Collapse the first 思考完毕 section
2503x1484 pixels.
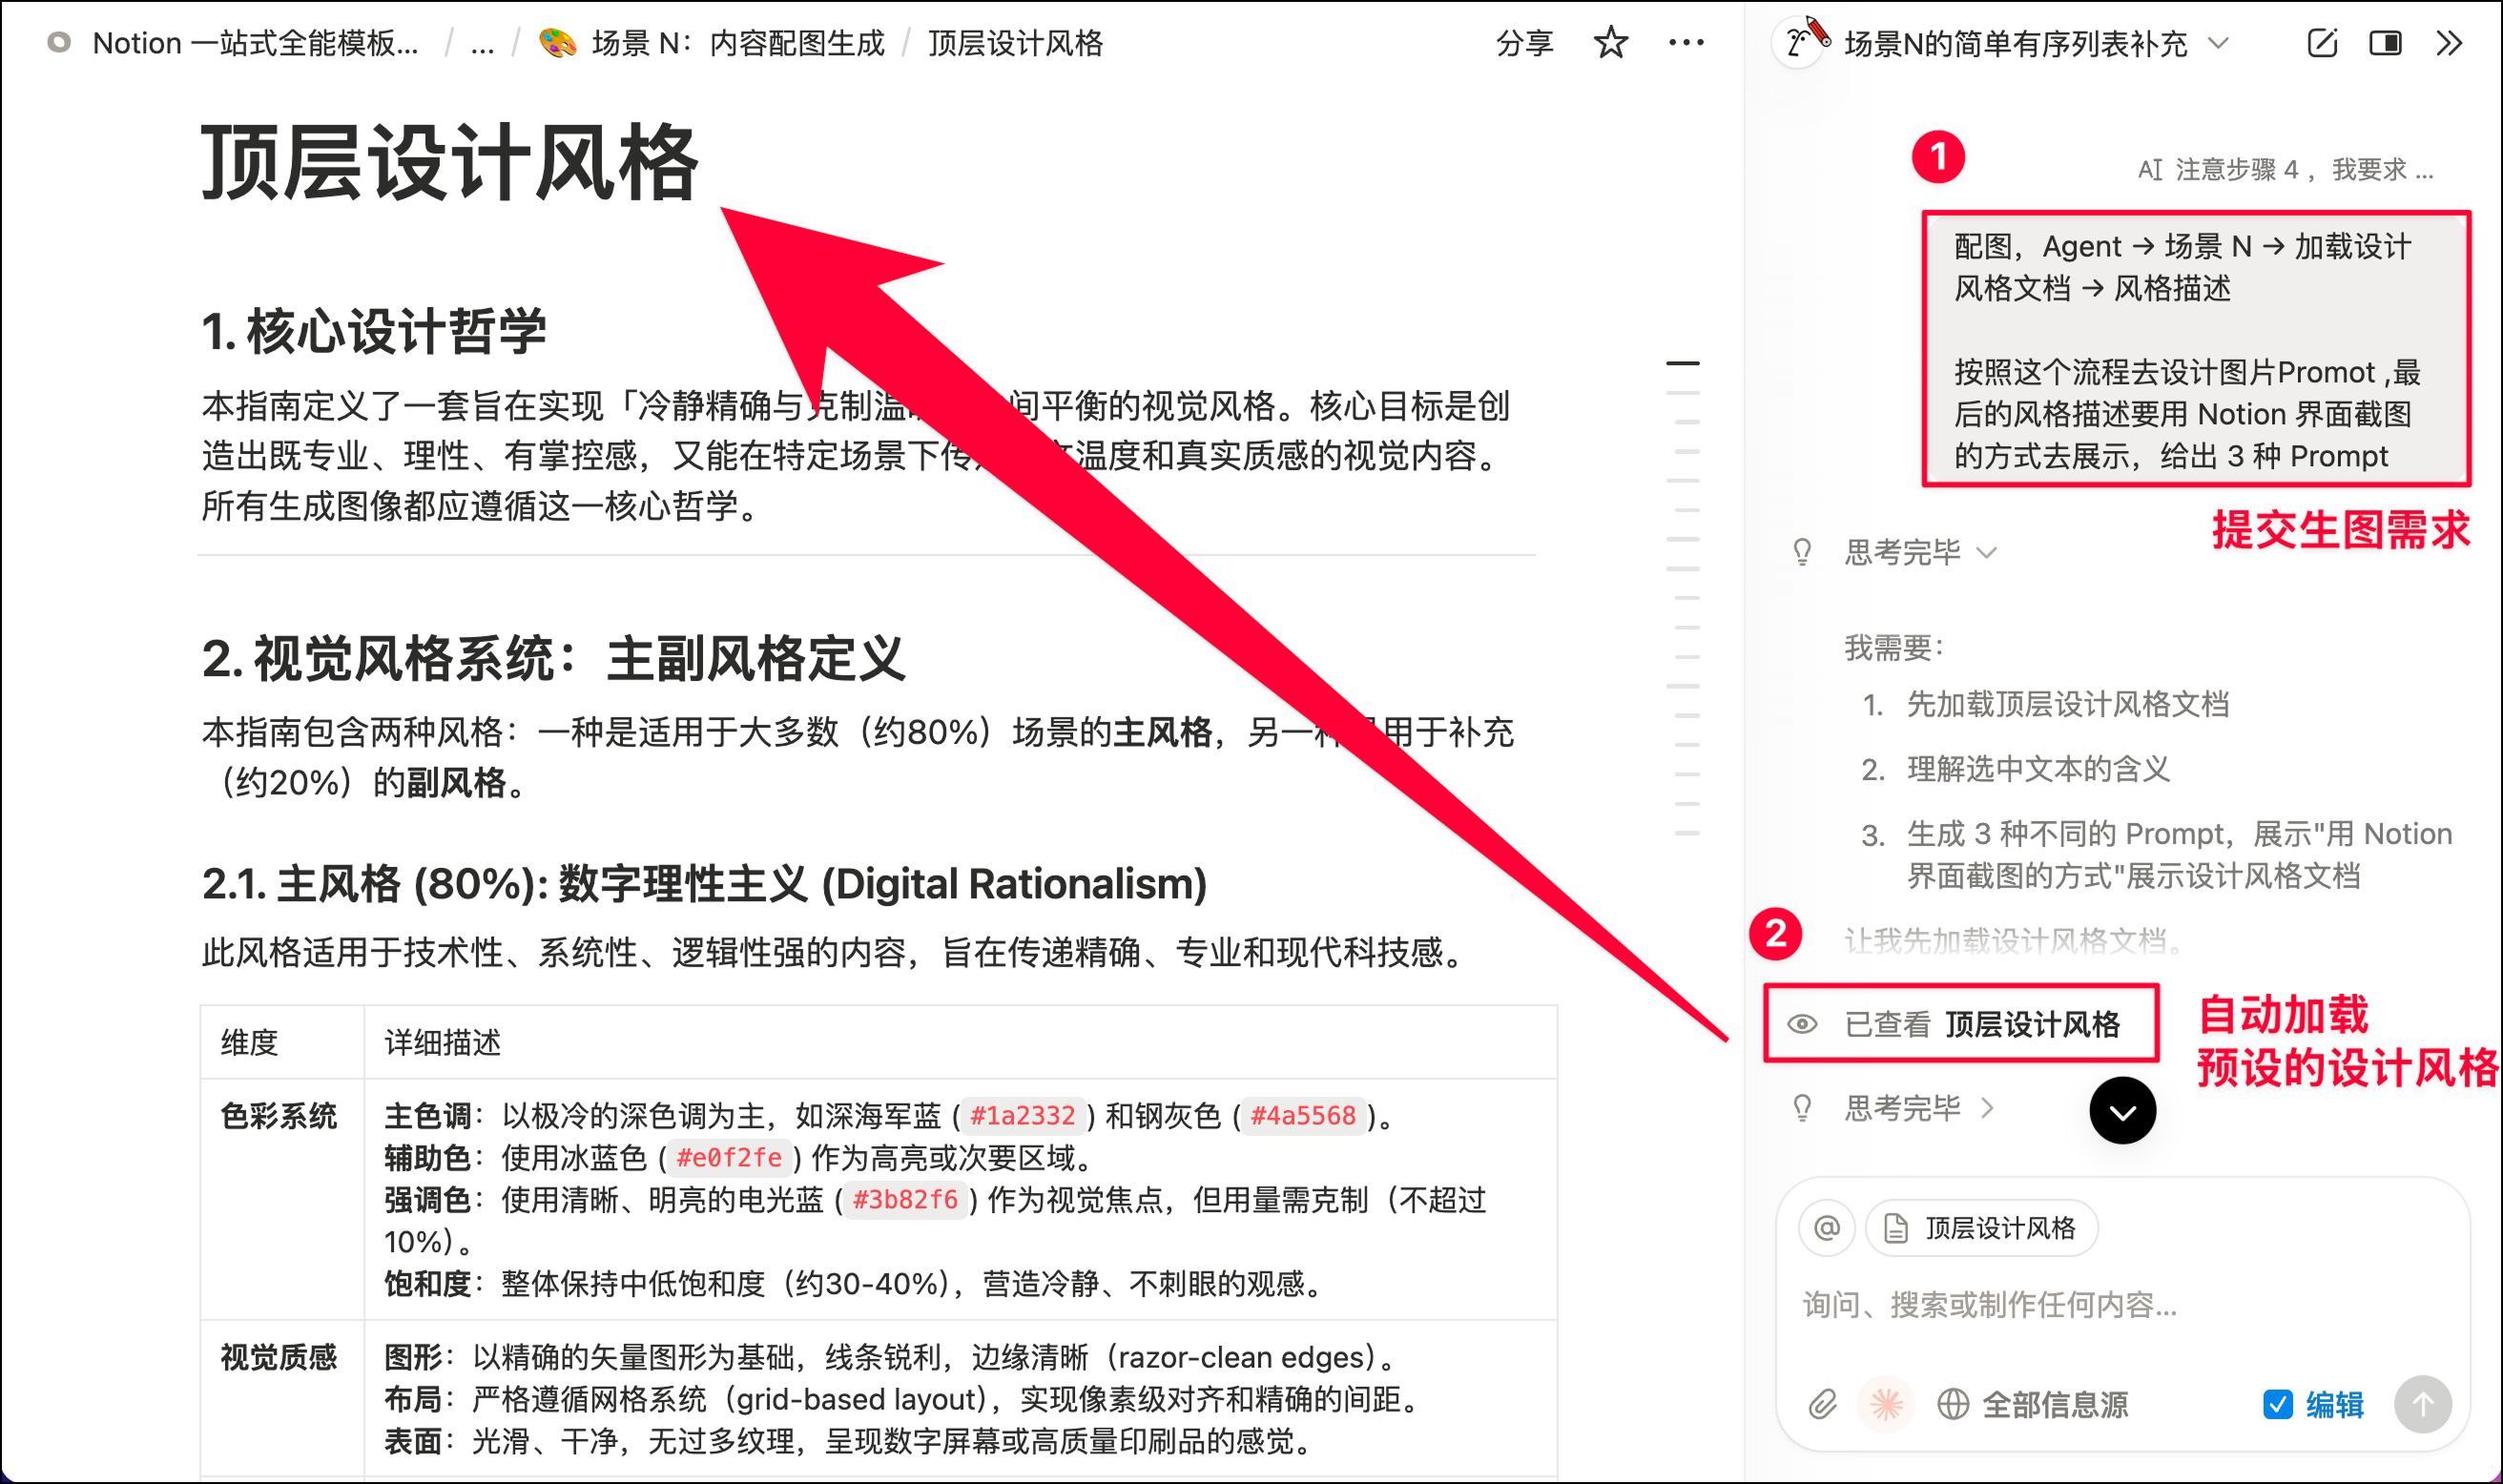click(1989, 552)
